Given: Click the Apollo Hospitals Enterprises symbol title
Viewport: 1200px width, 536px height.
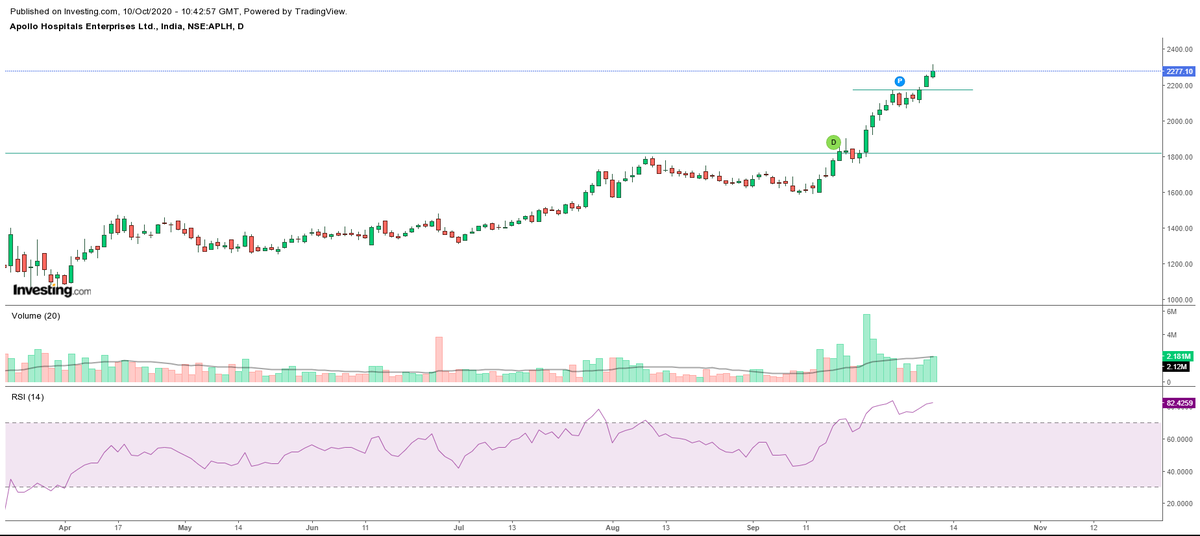Looking at the screenshot, I should 127,26.
